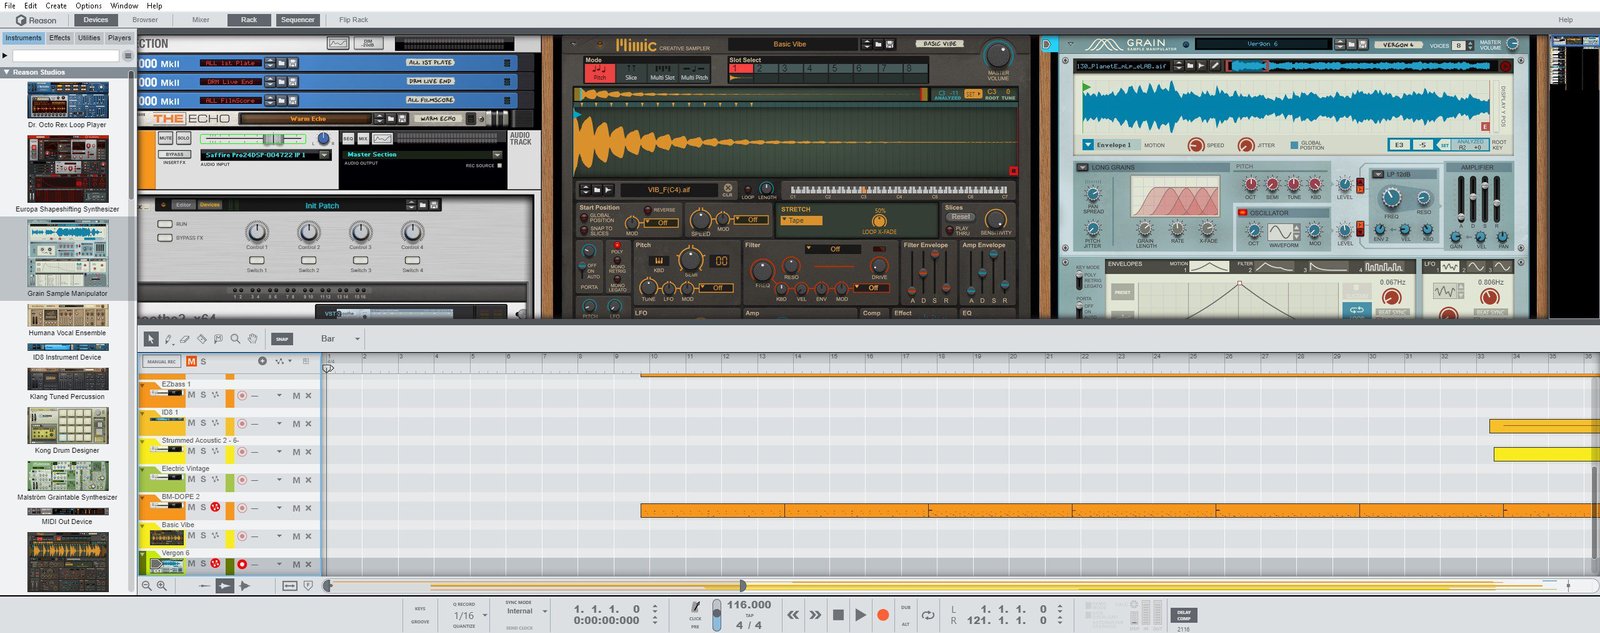Open the Saffire Pro24DSP audio input dropdown
Screen dimensions: 1600x633
coord(324,155)
